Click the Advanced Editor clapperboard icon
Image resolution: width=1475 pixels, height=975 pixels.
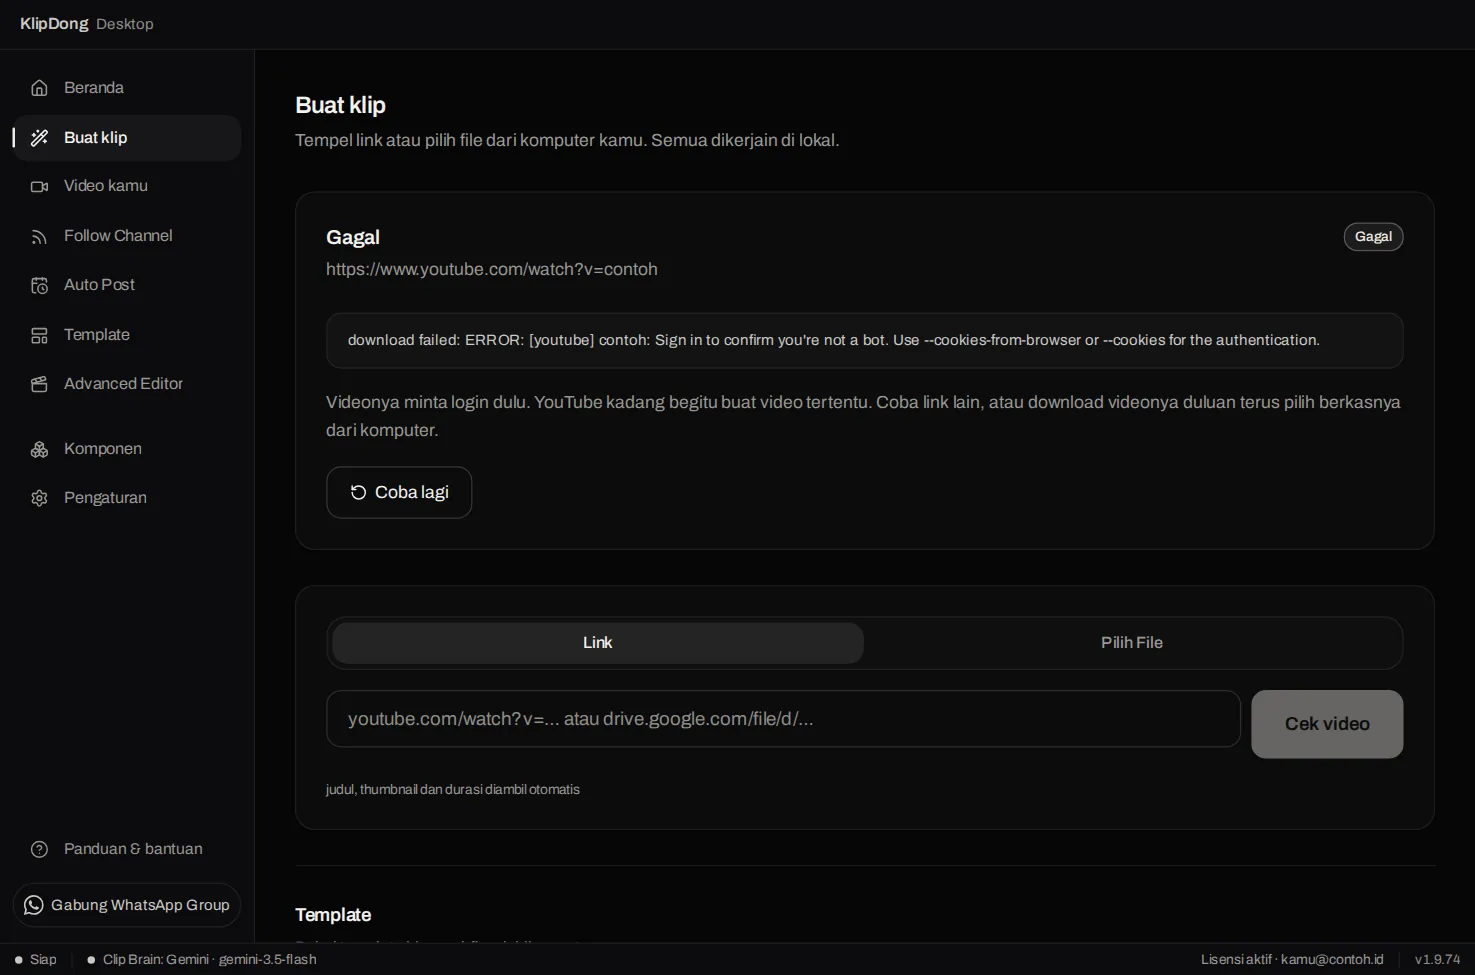[39, 384]
